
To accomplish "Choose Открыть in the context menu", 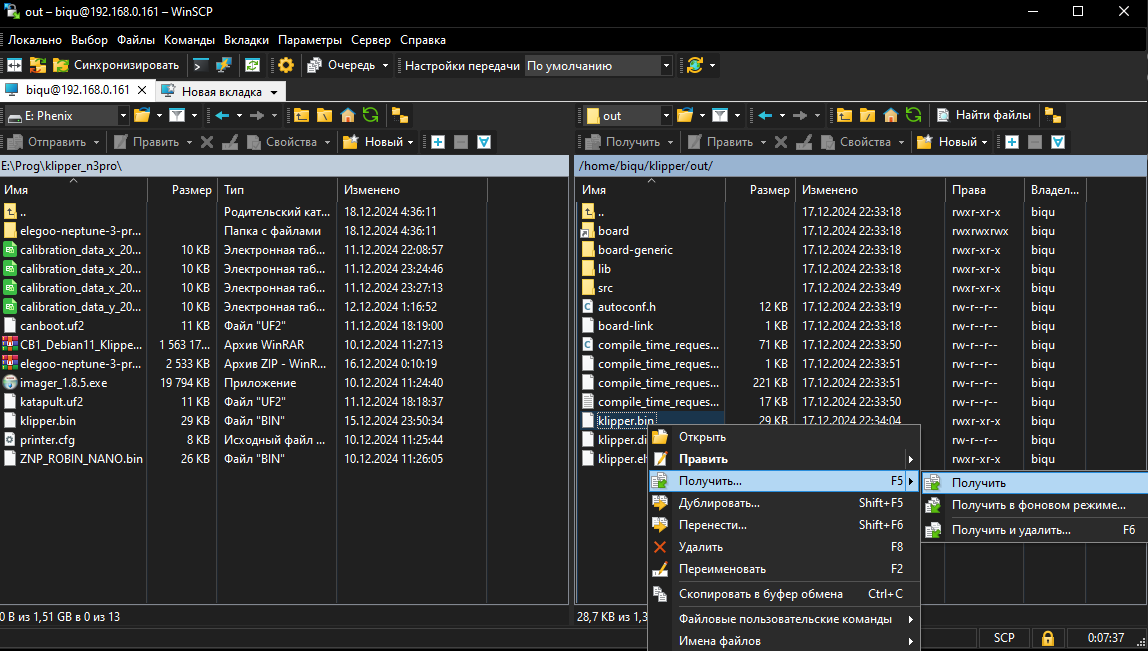I will click(783, 437).
